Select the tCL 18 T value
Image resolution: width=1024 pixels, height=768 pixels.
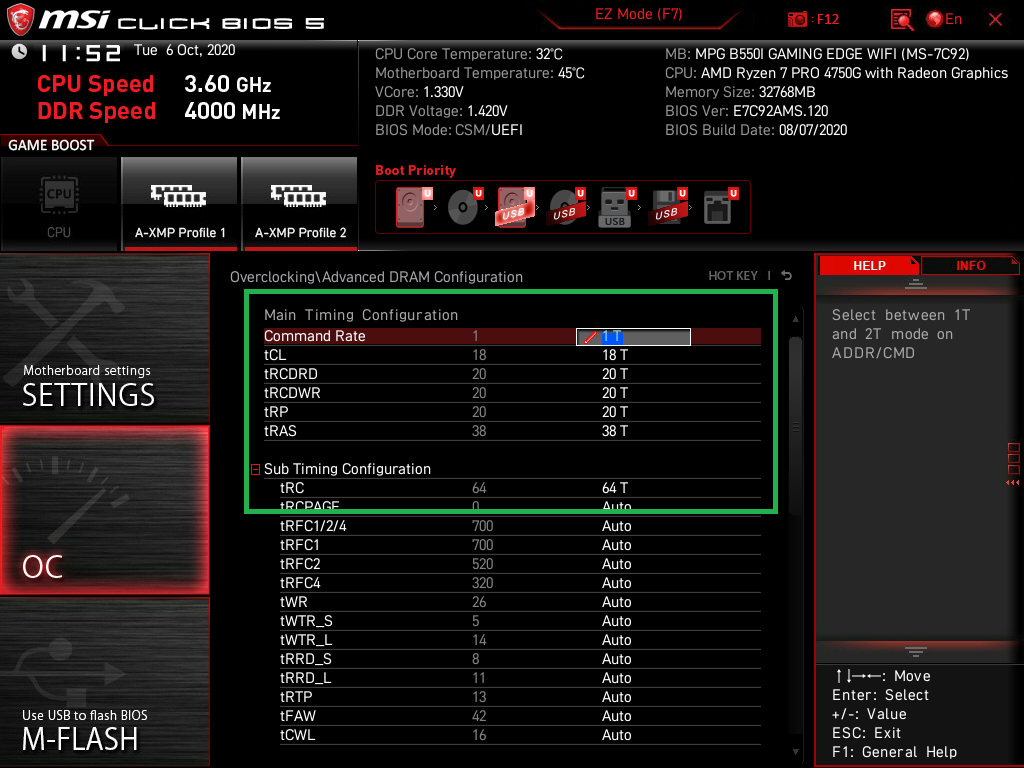tap(615, 355)
